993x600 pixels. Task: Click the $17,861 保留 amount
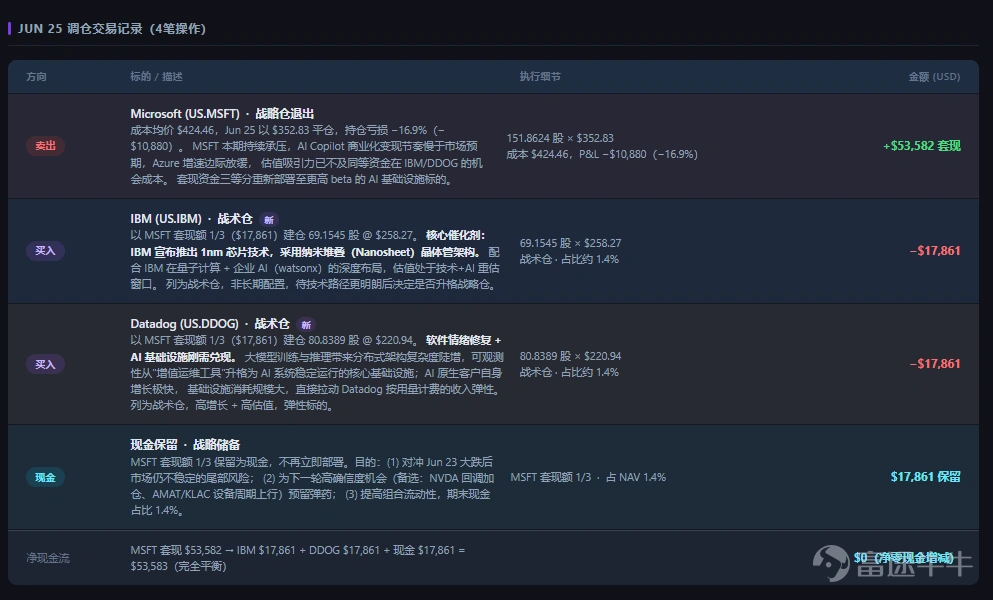coord(925,476)
